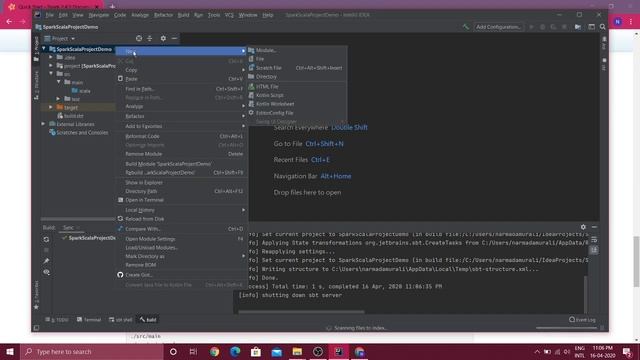Open Mail app from the taskbar
Viewport: 640px width, 360px height.
(x=277, y=351)
